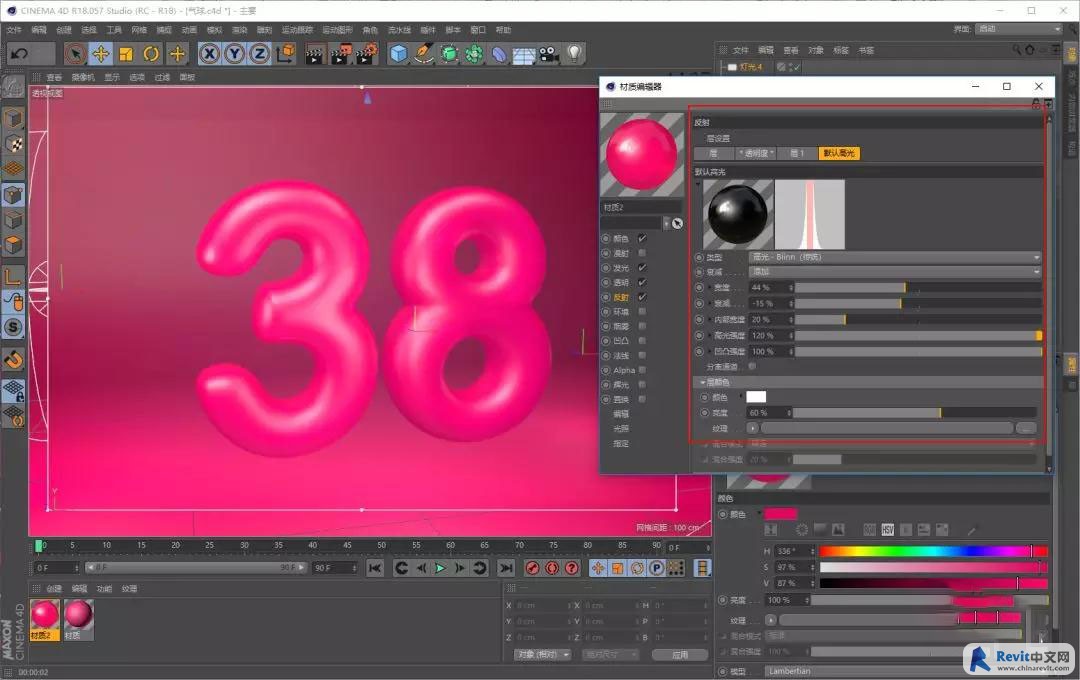Add a camera object
This screenshot has width=1080, height=680.
click(x=549, y=53)
